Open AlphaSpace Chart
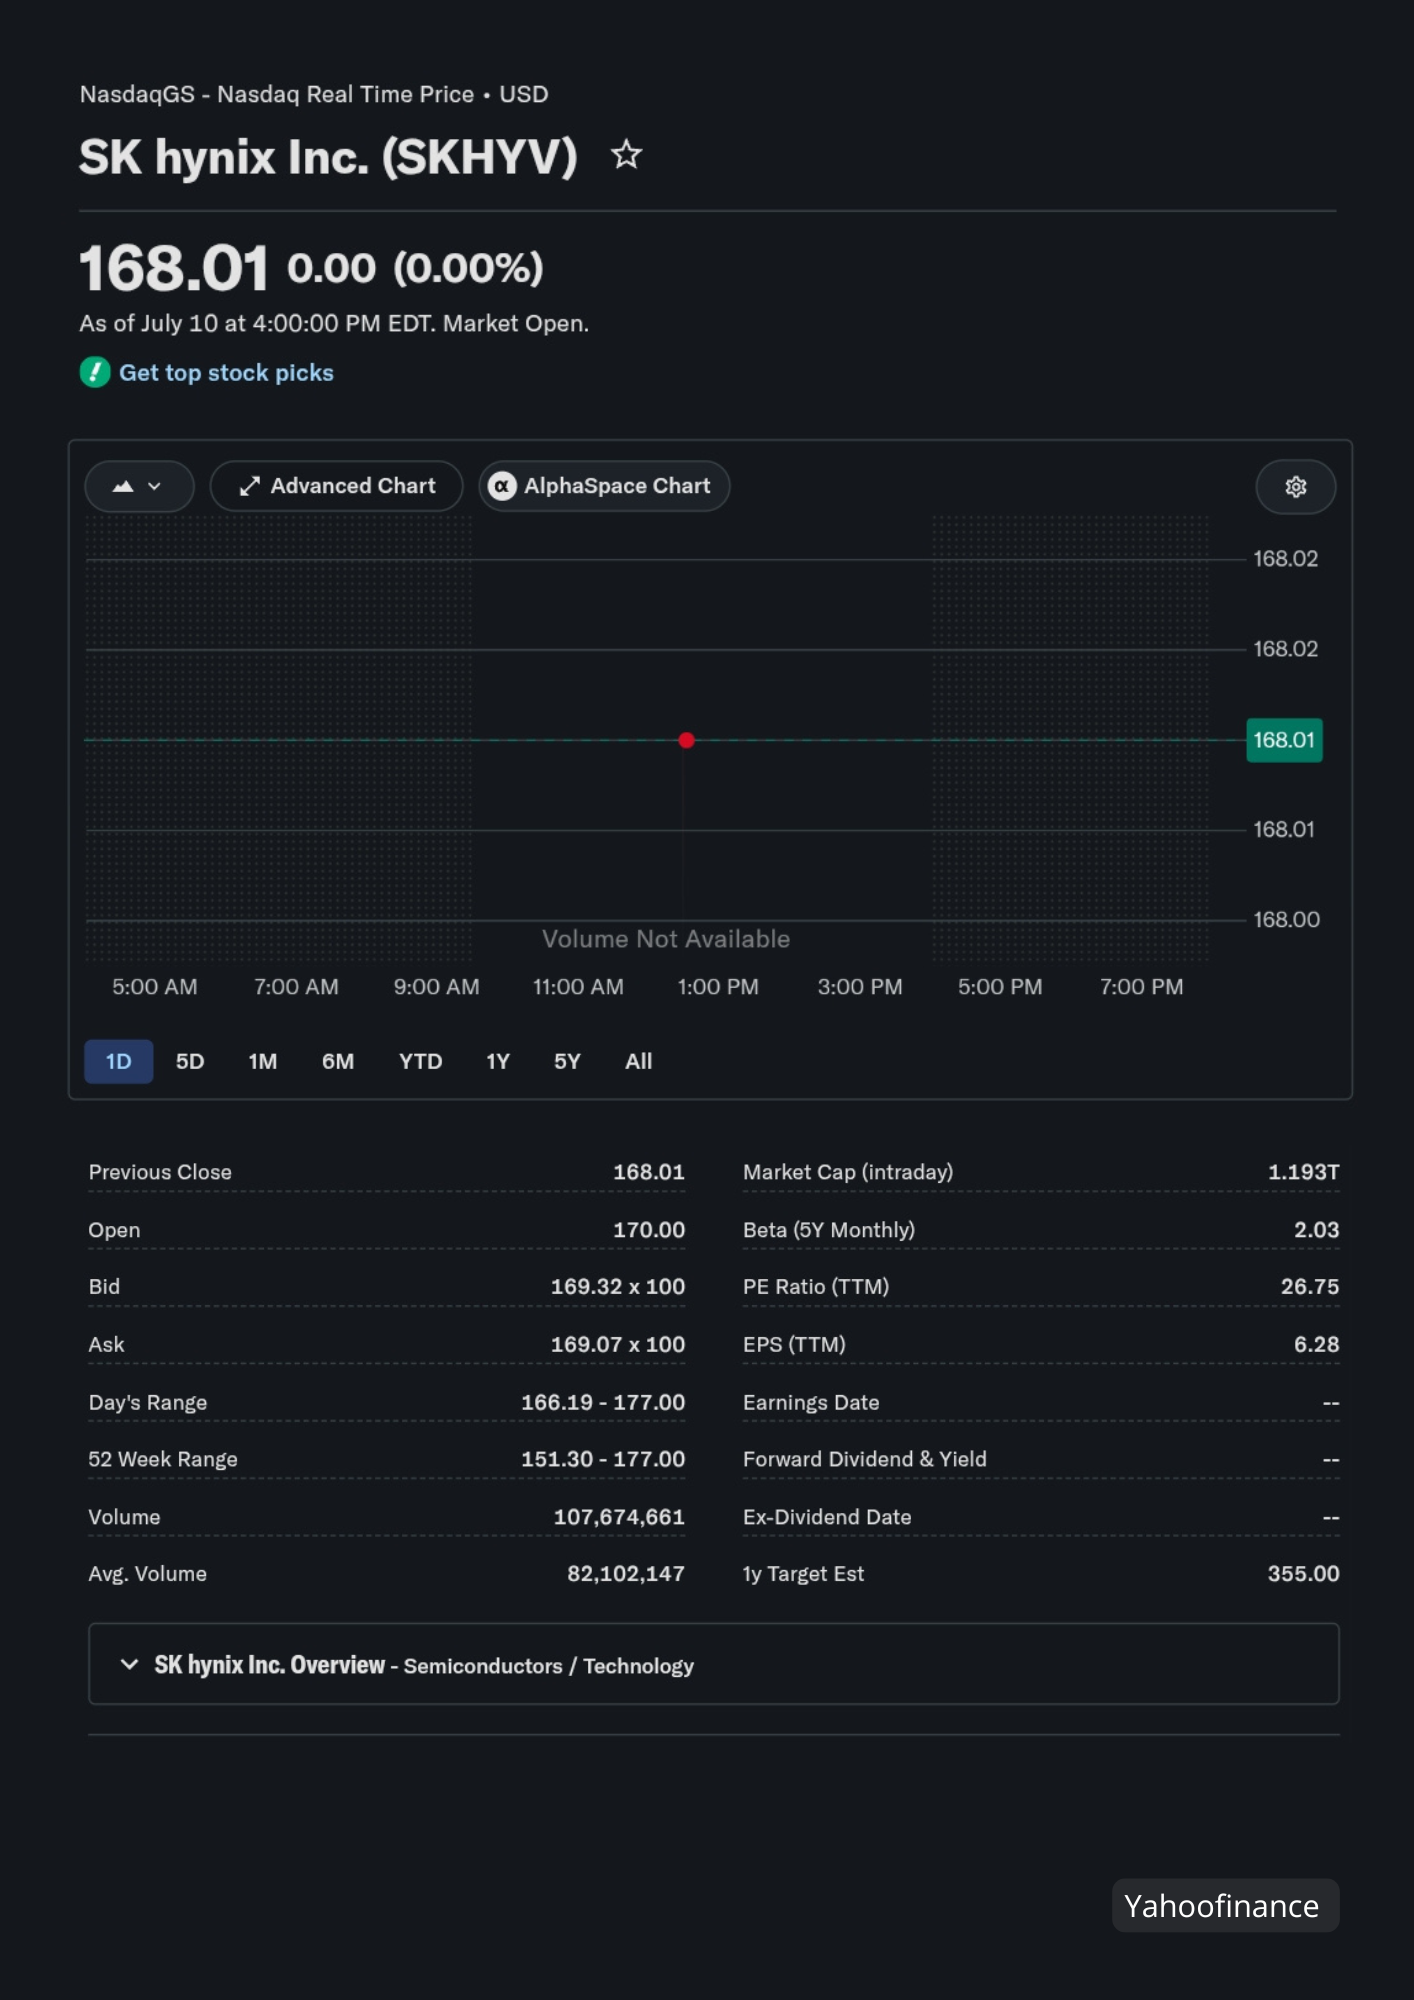The width and height of the screenshot is (1414, 2000). pyautogui.click(x=604, y=486)
